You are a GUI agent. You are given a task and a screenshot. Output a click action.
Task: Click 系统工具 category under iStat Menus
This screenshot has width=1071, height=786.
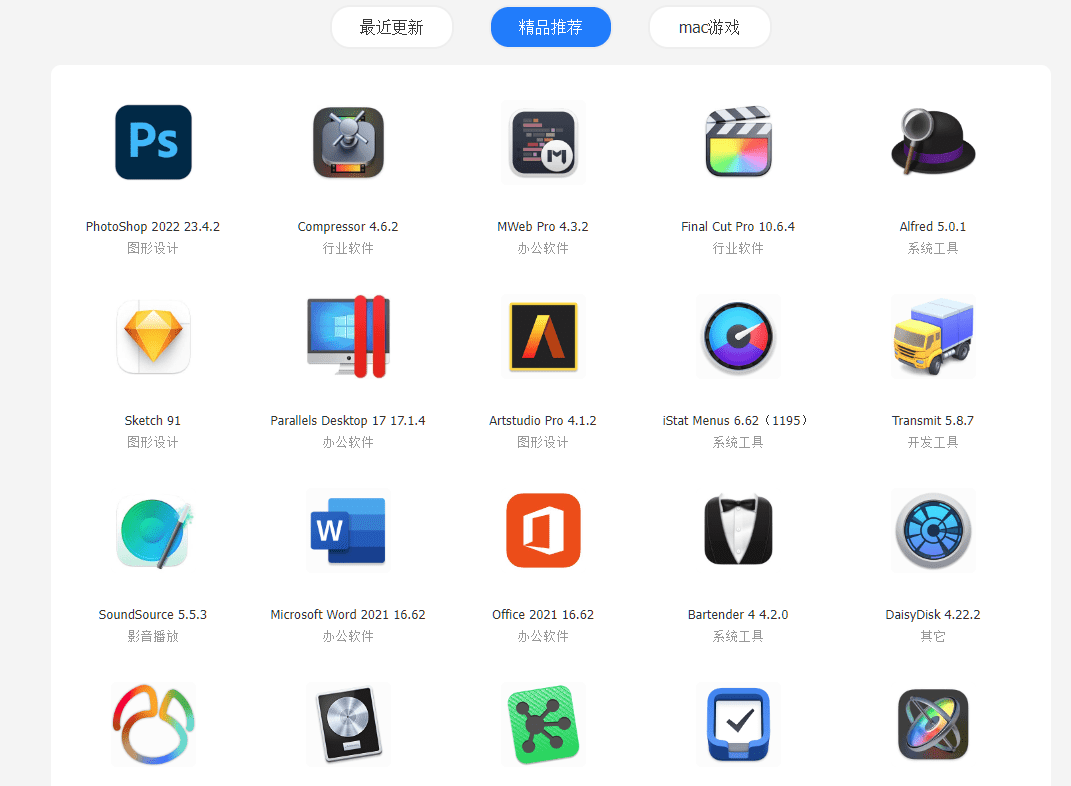[x=738, y=443]
